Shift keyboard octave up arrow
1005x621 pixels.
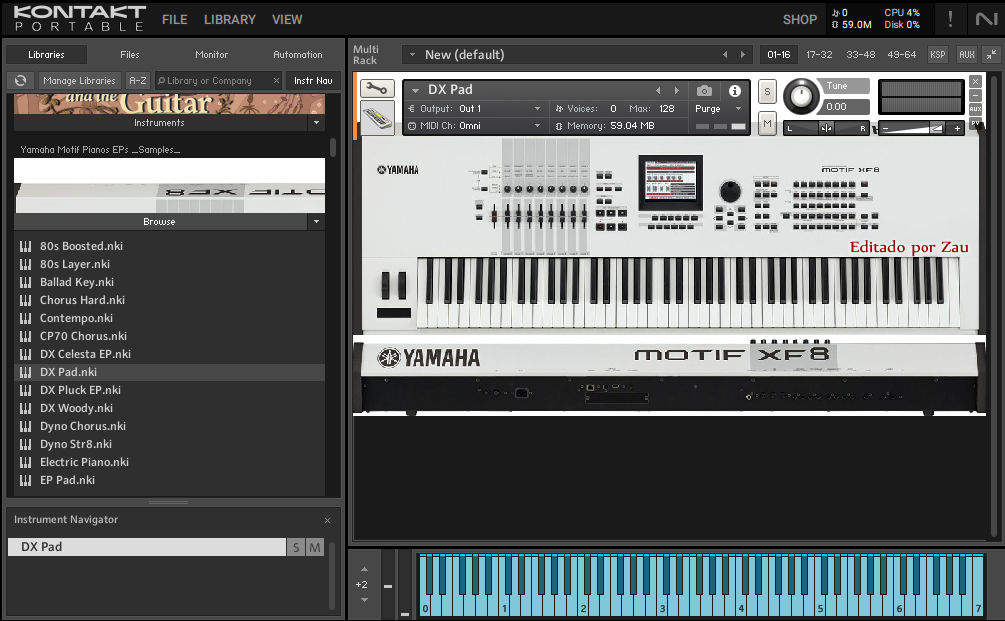tap(364, 569)
